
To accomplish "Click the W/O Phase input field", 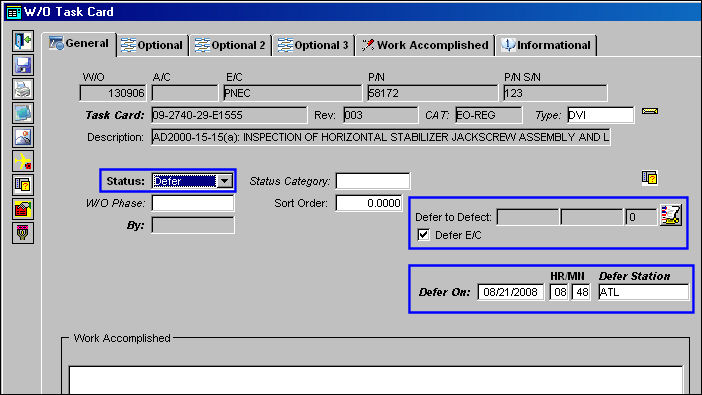I will tap(193, 203).
